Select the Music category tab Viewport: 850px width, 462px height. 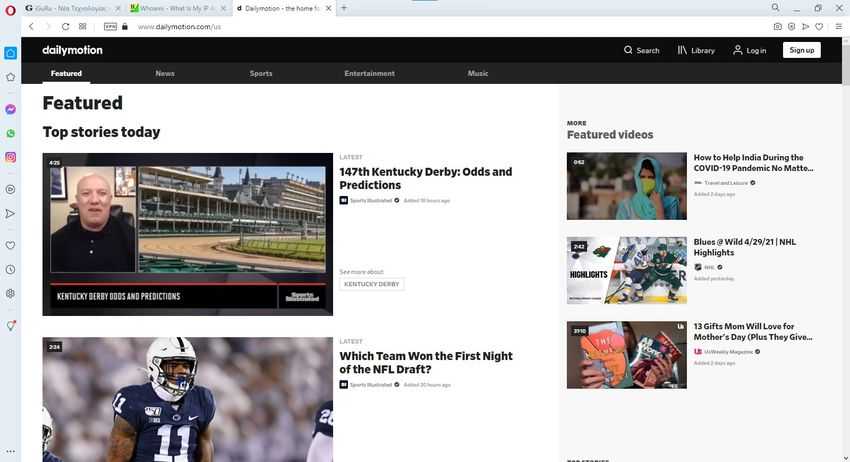click(x=478, y=73)
